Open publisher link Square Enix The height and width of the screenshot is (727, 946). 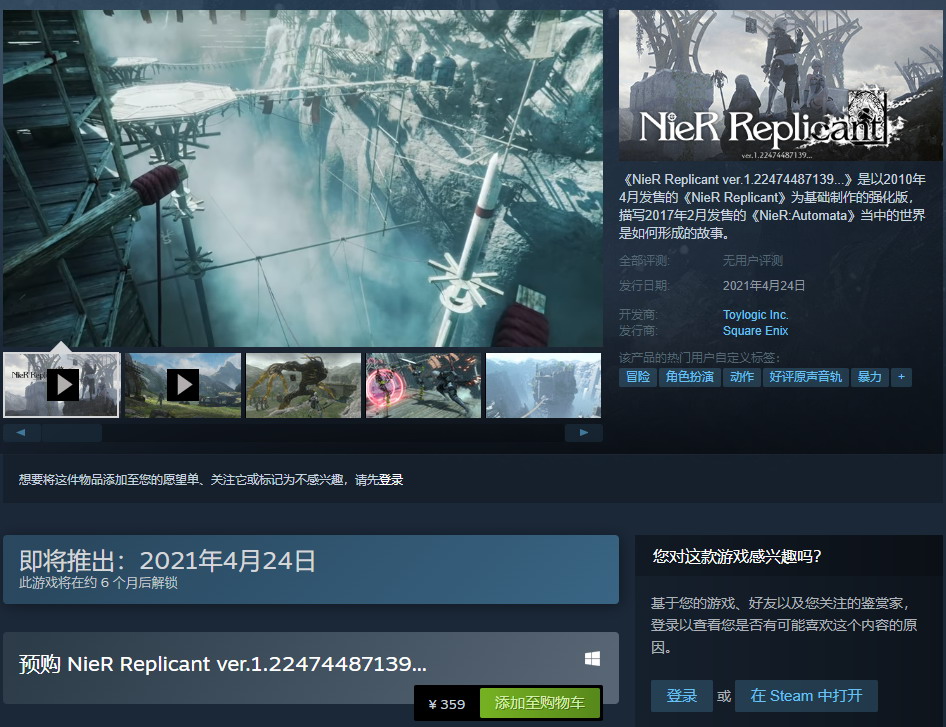point(755,331)
